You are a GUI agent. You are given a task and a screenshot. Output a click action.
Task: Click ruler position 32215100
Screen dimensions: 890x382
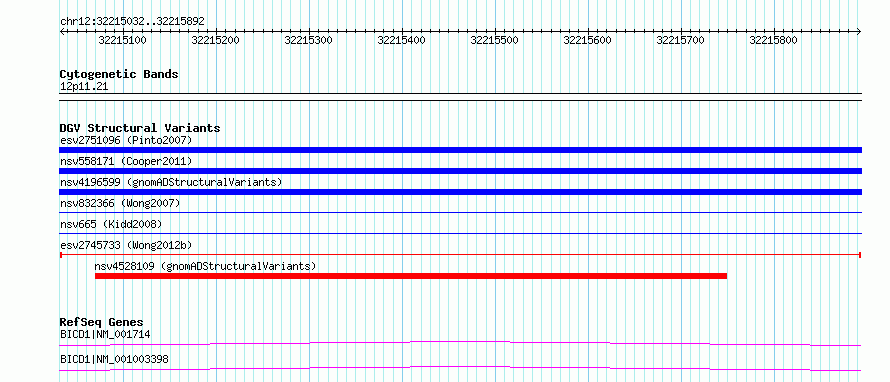coord(123,40)
